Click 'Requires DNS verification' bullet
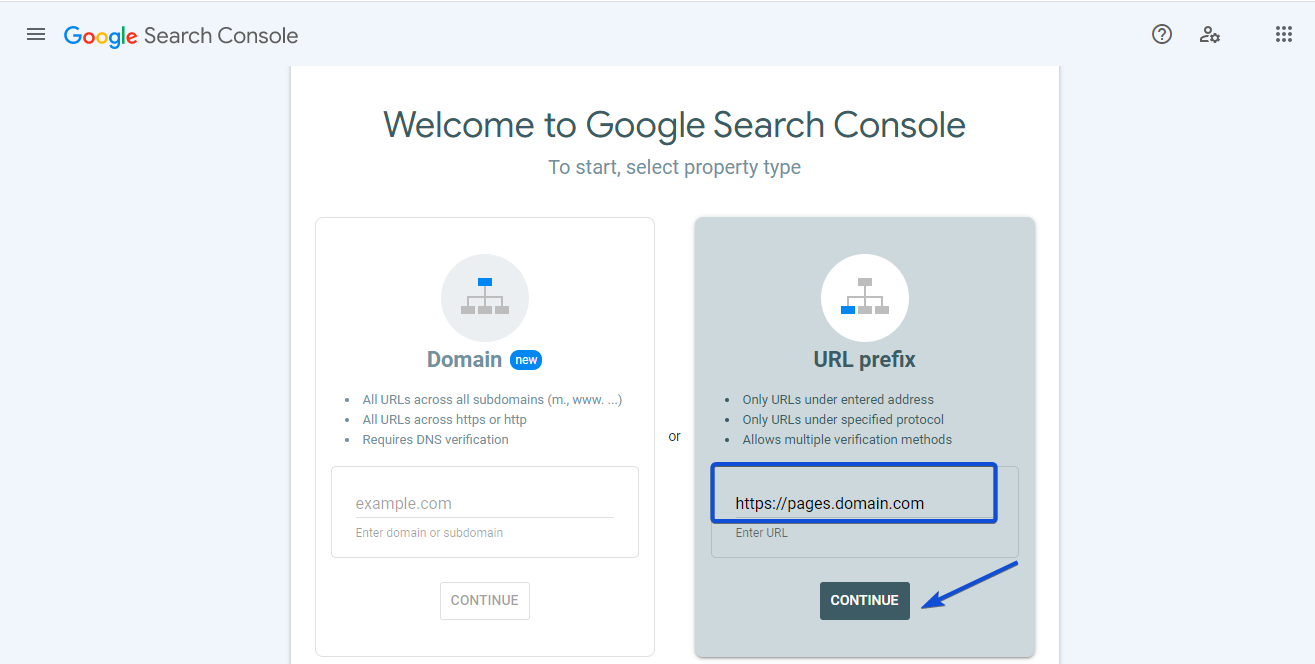Viewport: 1315px width, 664px height. point(435,440)
